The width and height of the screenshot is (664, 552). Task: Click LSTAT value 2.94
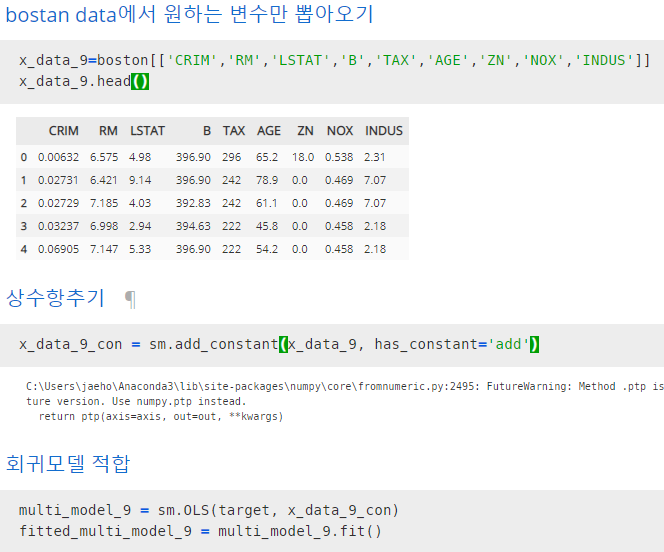tap(140, 226)
